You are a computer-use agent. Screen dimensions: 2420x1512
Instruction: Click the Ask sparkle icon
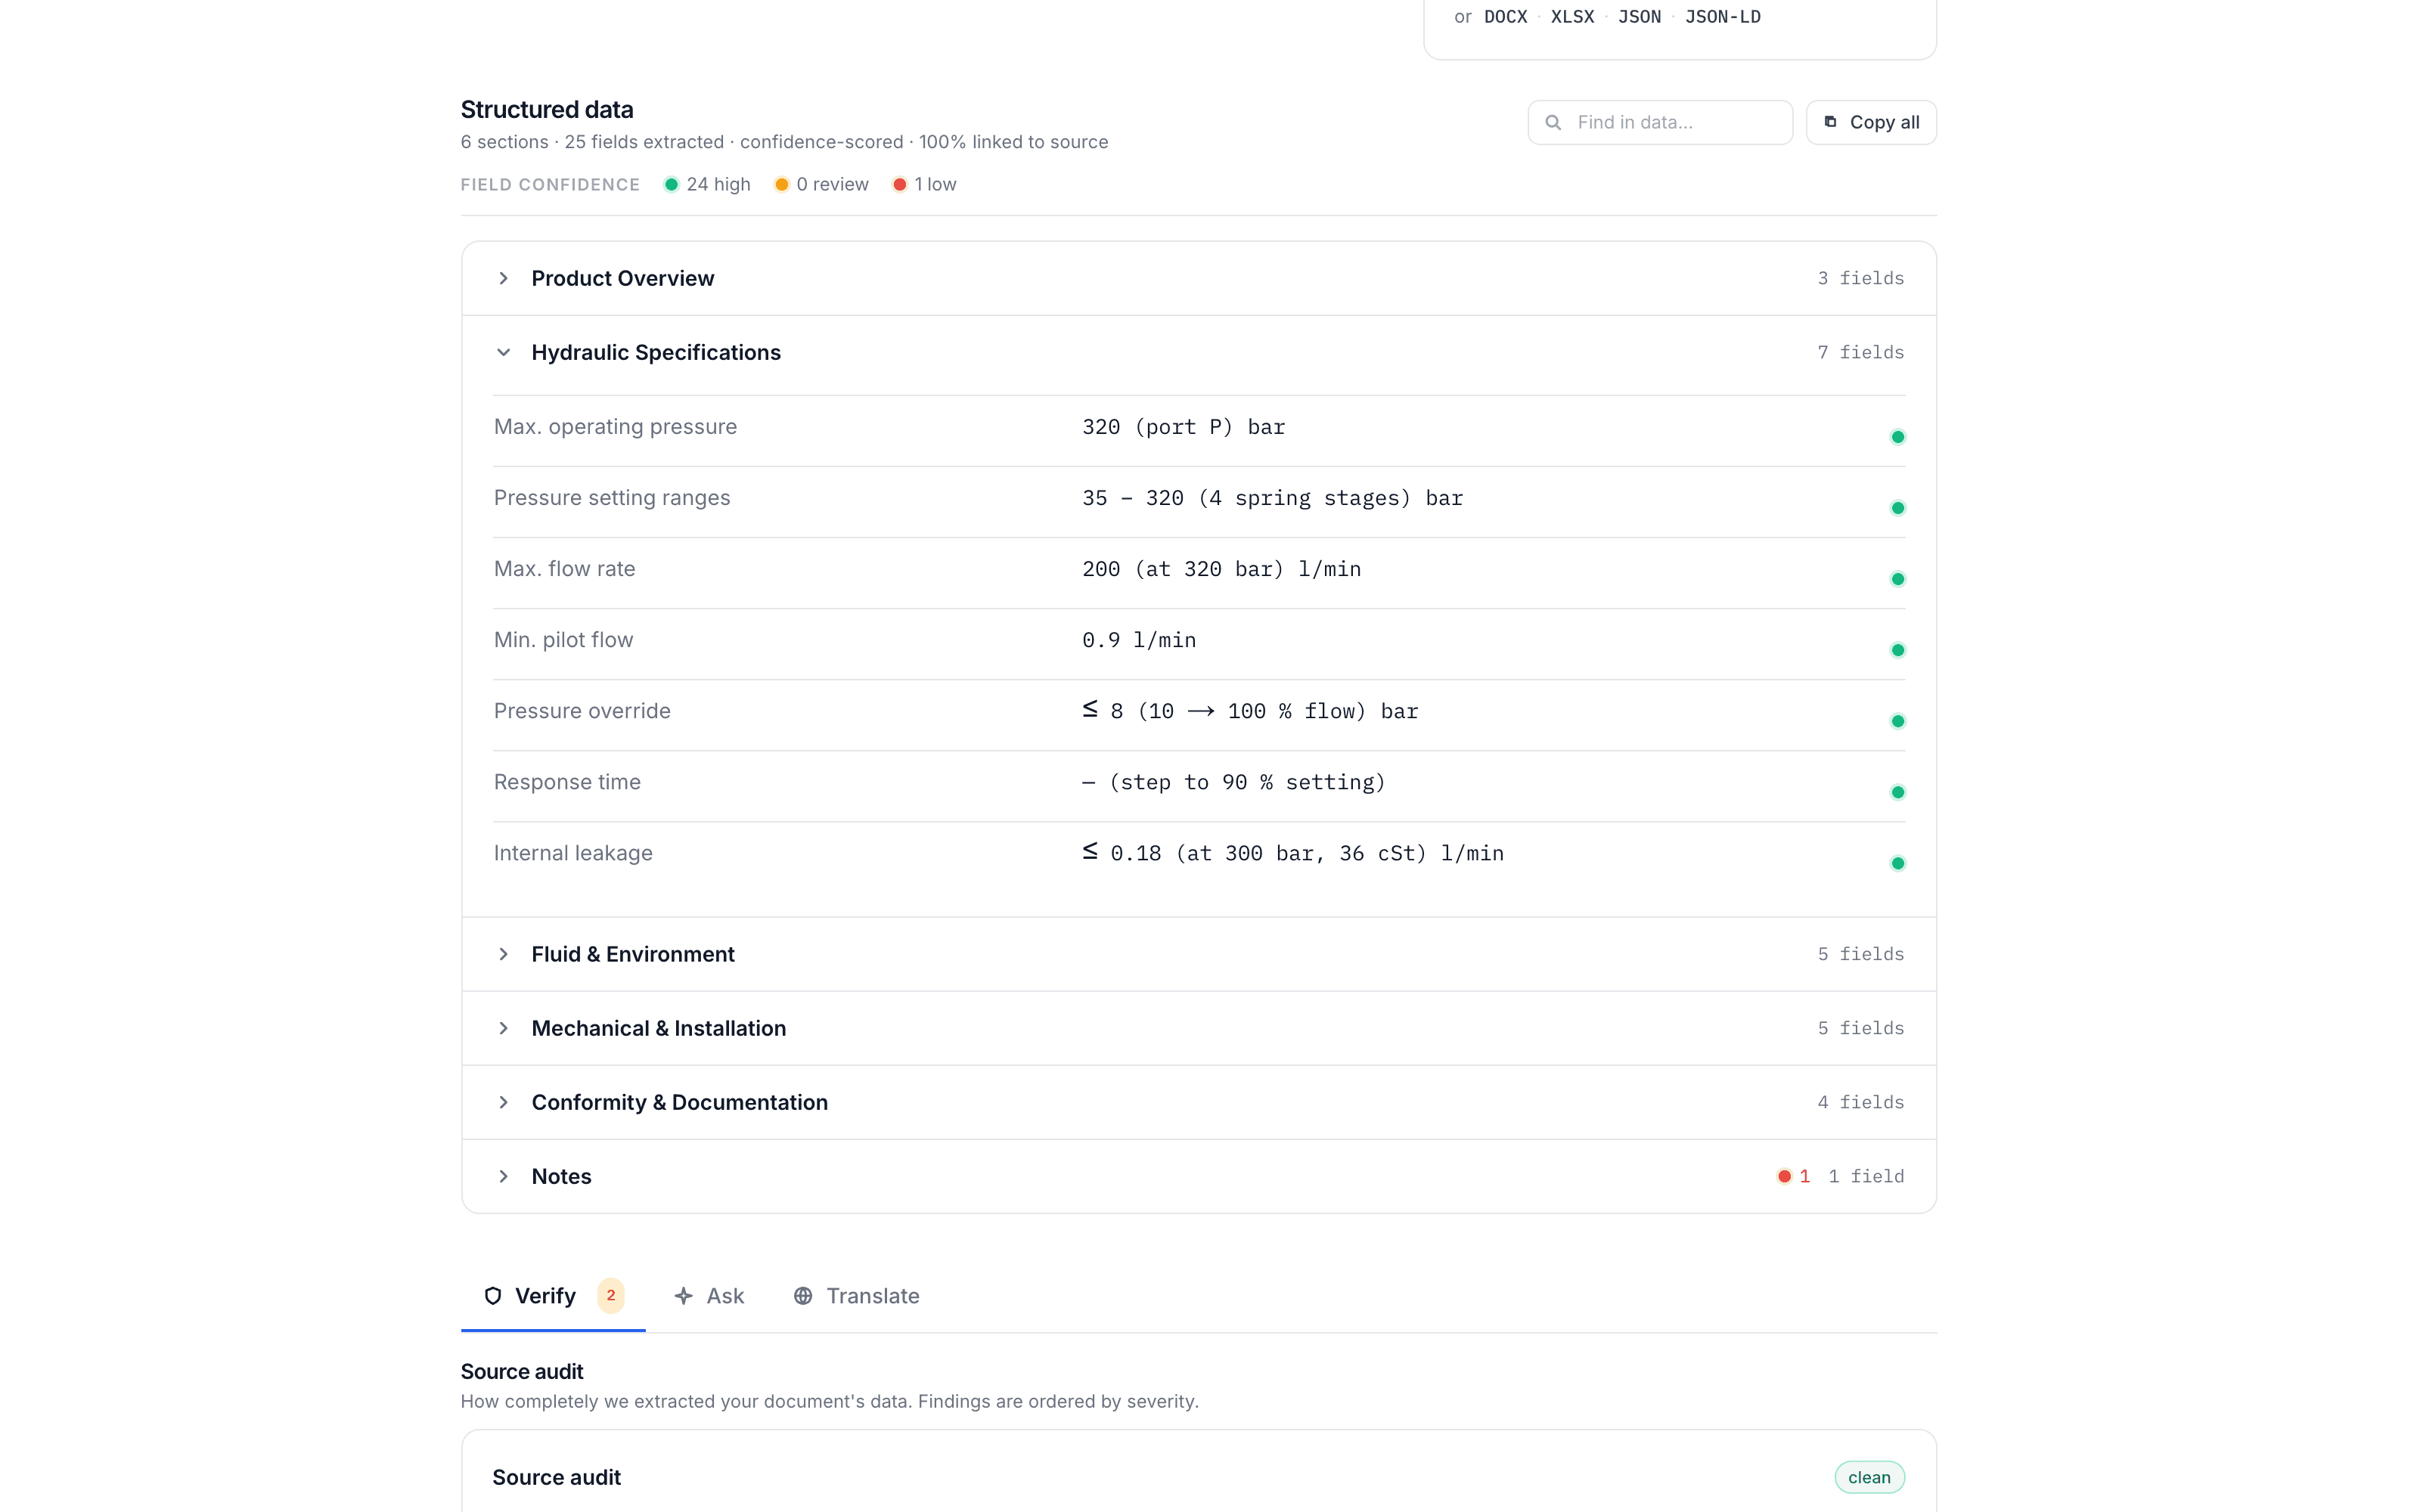click(684, 1296)
